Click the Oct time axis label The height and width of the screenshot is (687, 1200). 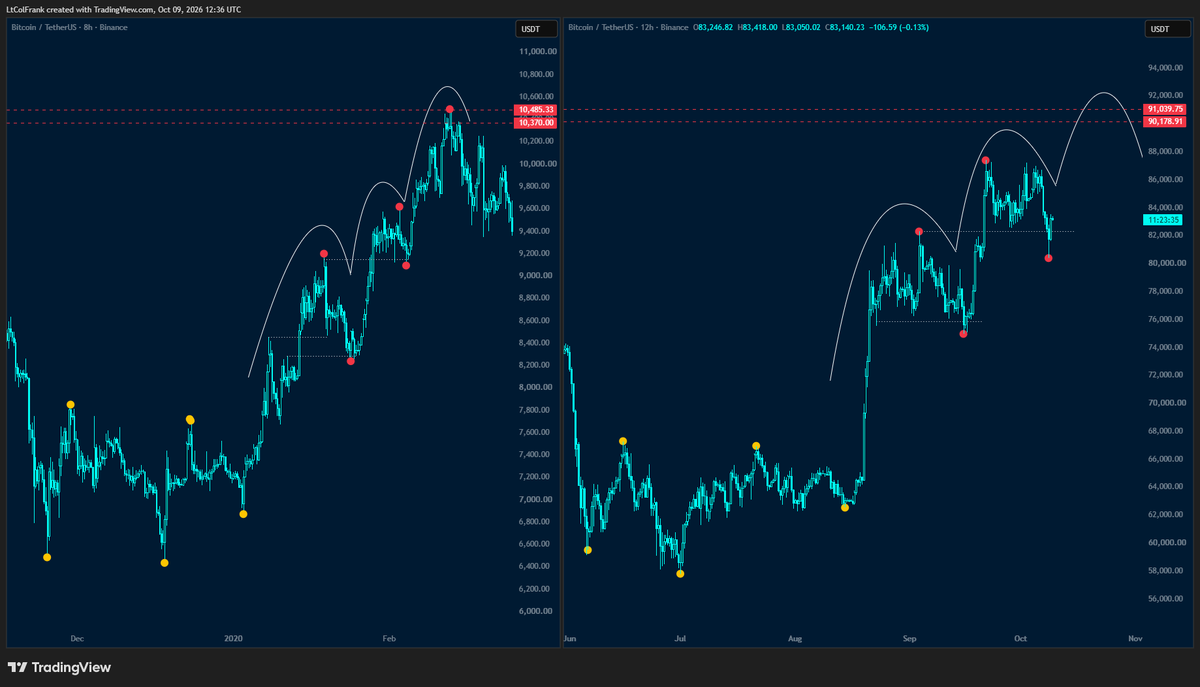click(1021, 638)
